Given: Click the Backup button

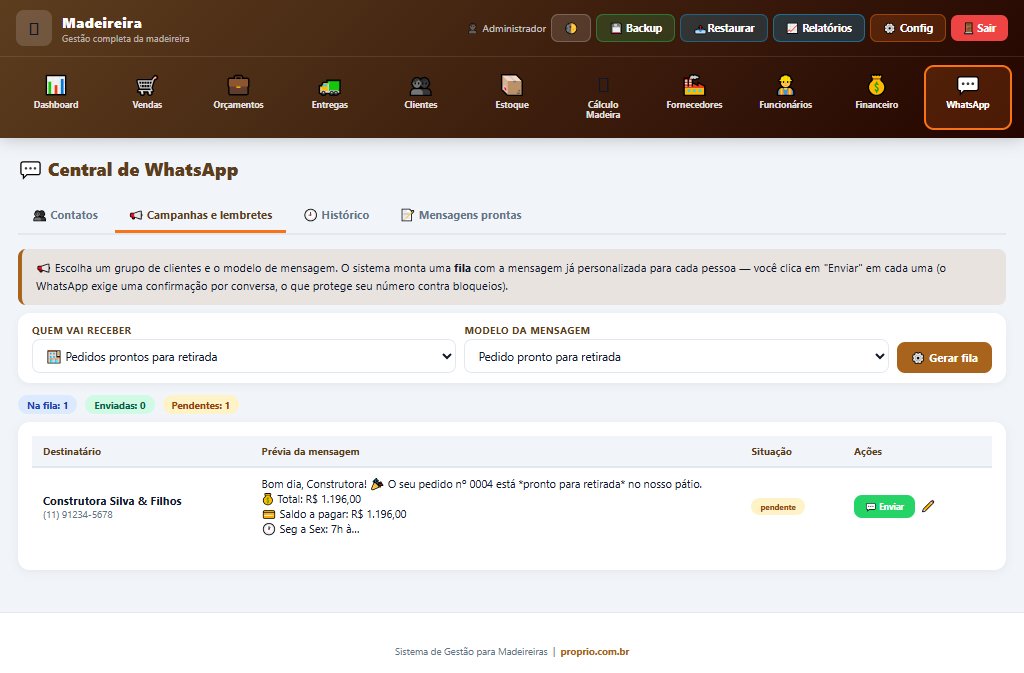Looking at the screenshot, I should [635, 28].
